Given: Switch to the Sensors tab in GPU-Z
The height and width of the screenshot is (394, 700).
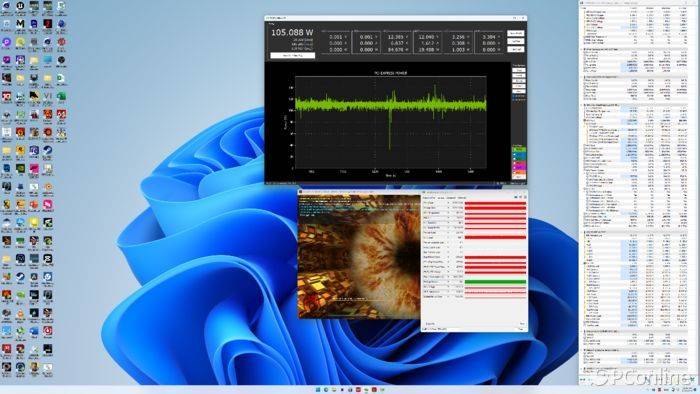Looking at the screenshot, I should tap(440, 198).
